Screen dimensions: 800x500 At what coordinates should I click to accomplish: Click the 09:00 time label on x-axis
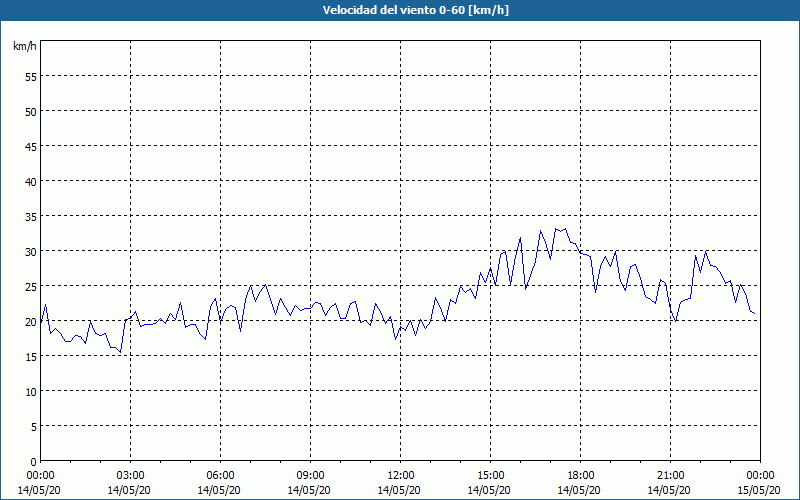[310, 476]
